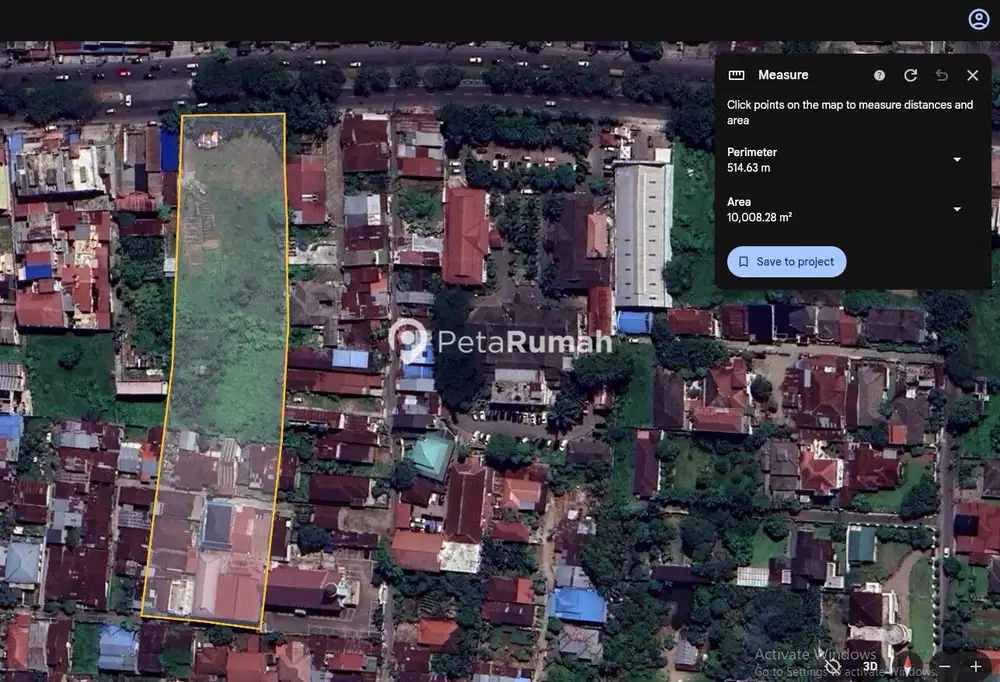The image size is (1000, 682).
Task: Close the Measure panel
Action: point(972,75)
